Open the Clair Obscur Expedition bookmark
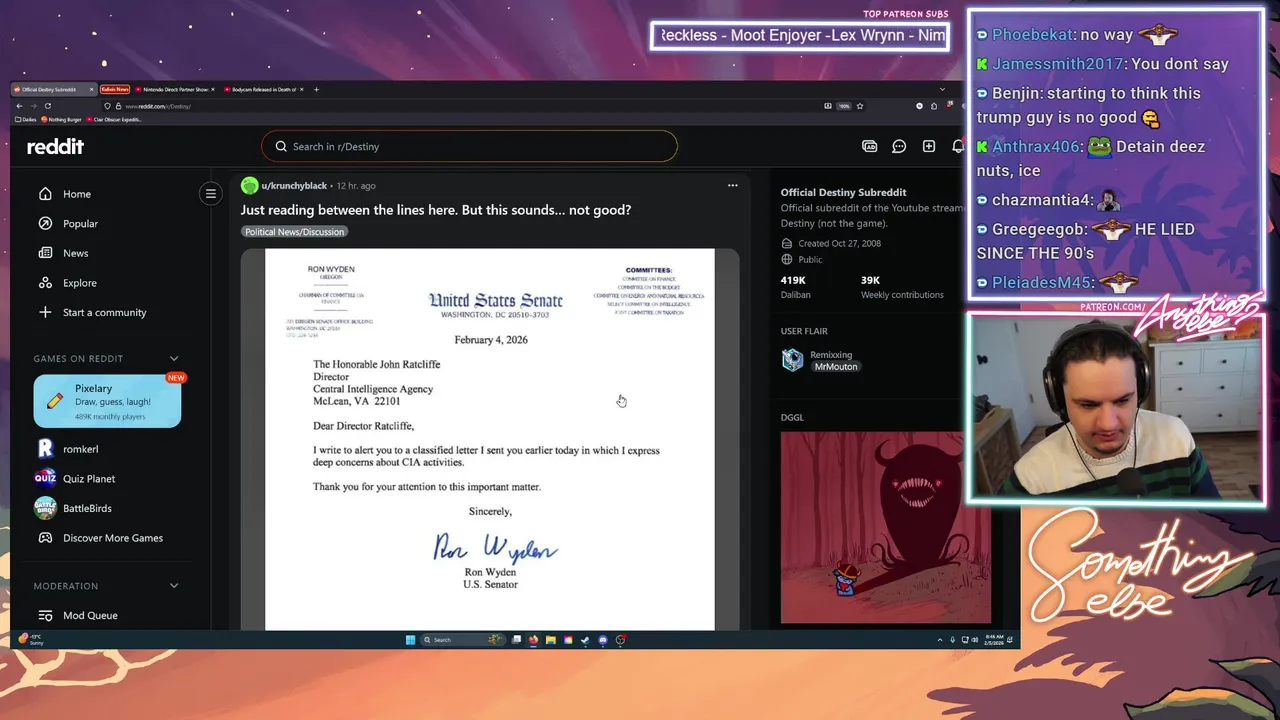1280x720 pixels. pos(113,120)
